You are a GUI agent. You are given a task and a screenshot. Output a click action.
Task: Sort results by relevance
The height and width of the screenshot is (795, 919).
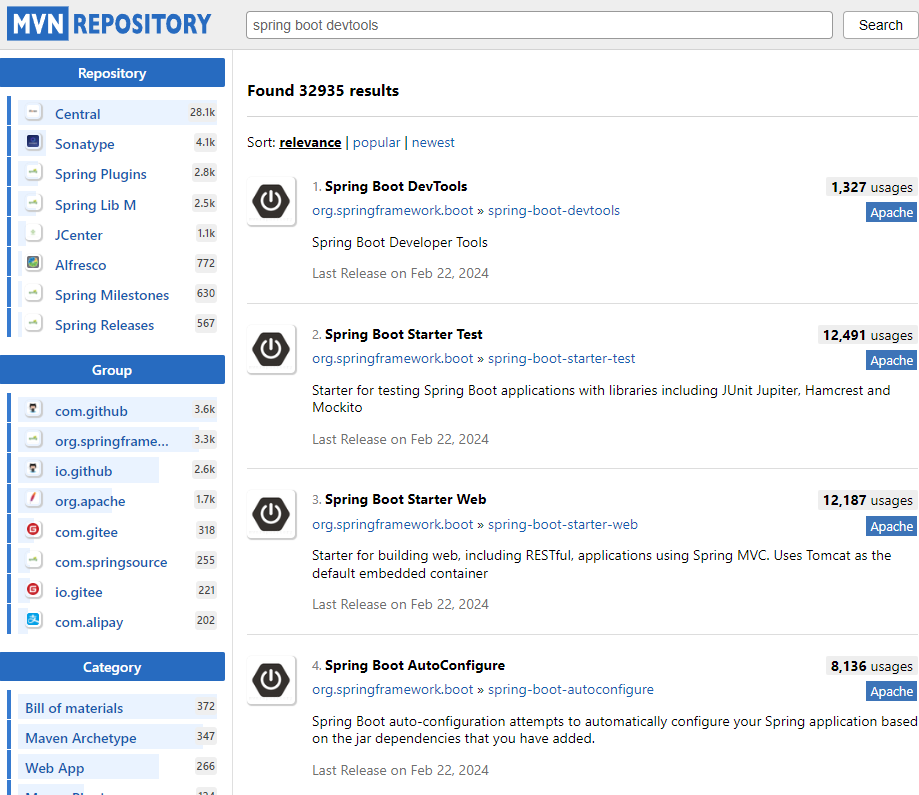click(x=310, y=142)
